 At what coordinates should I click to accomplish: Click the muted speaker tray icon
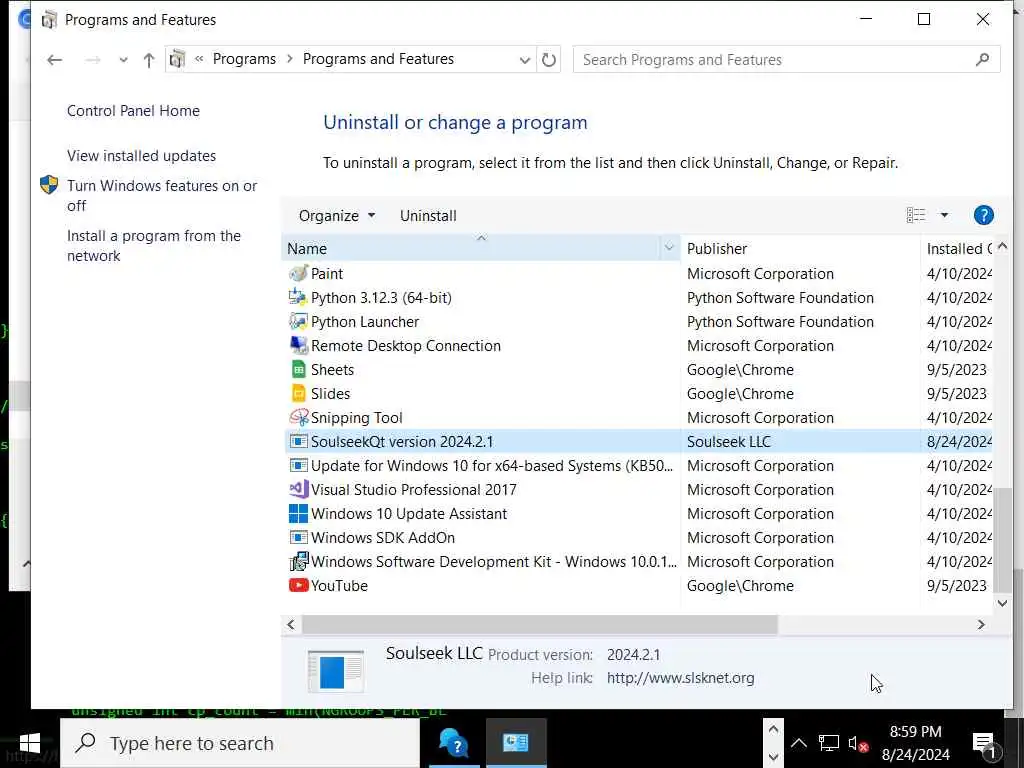coord(857,743)
